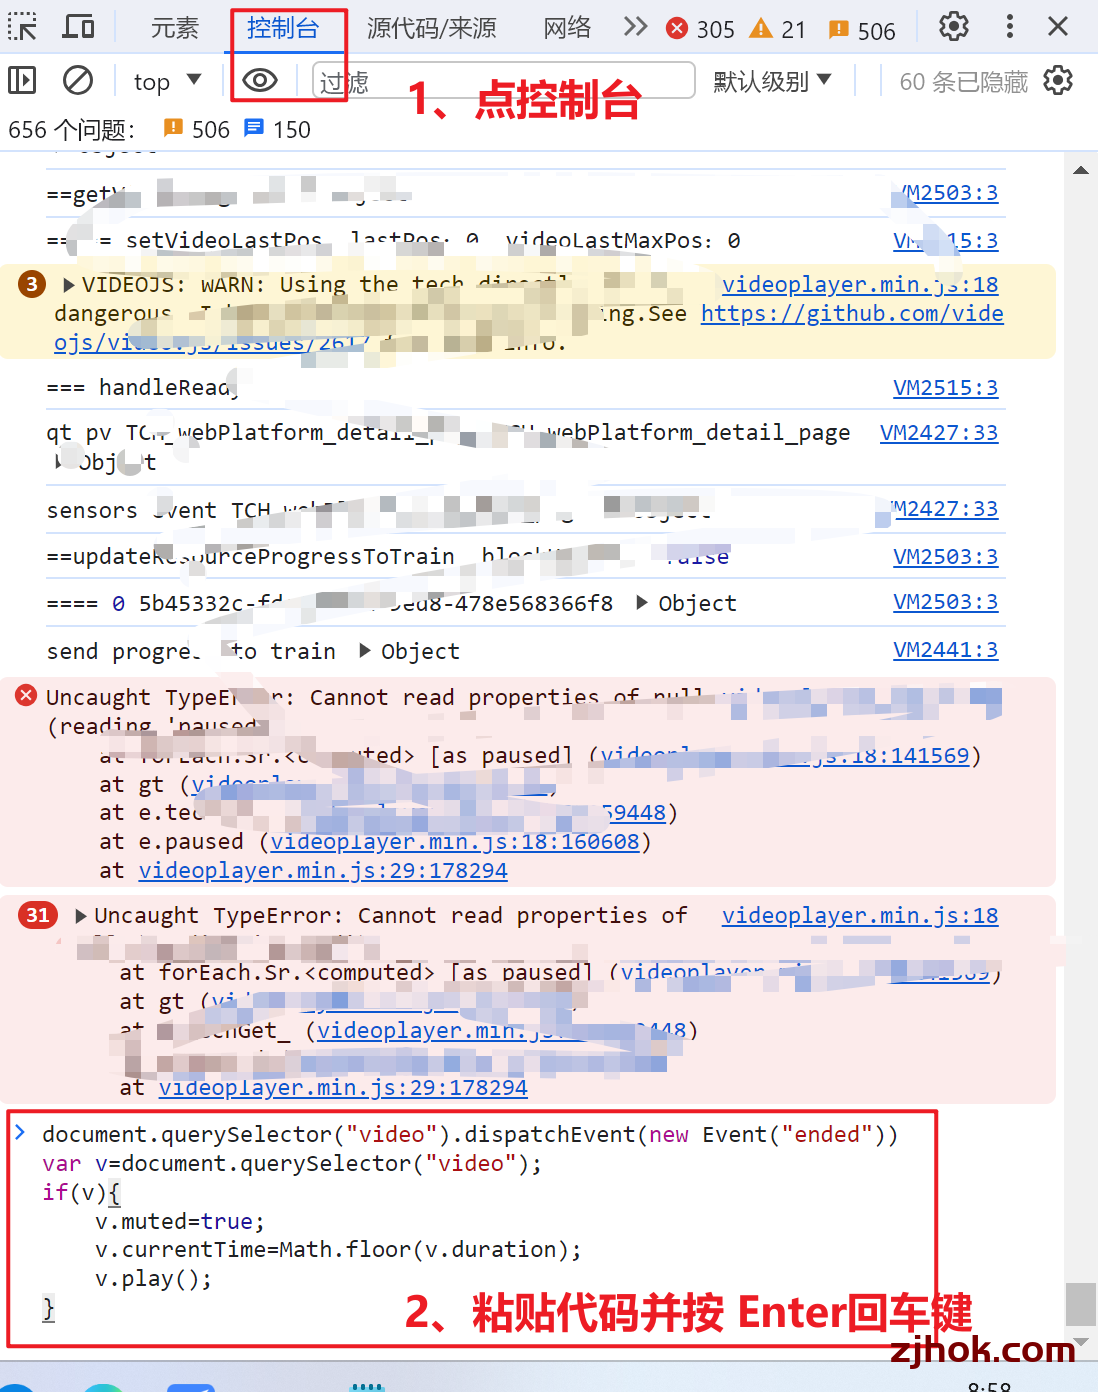
Task: Open console settings gear beside hidden count
Action: click(1058, 80)
